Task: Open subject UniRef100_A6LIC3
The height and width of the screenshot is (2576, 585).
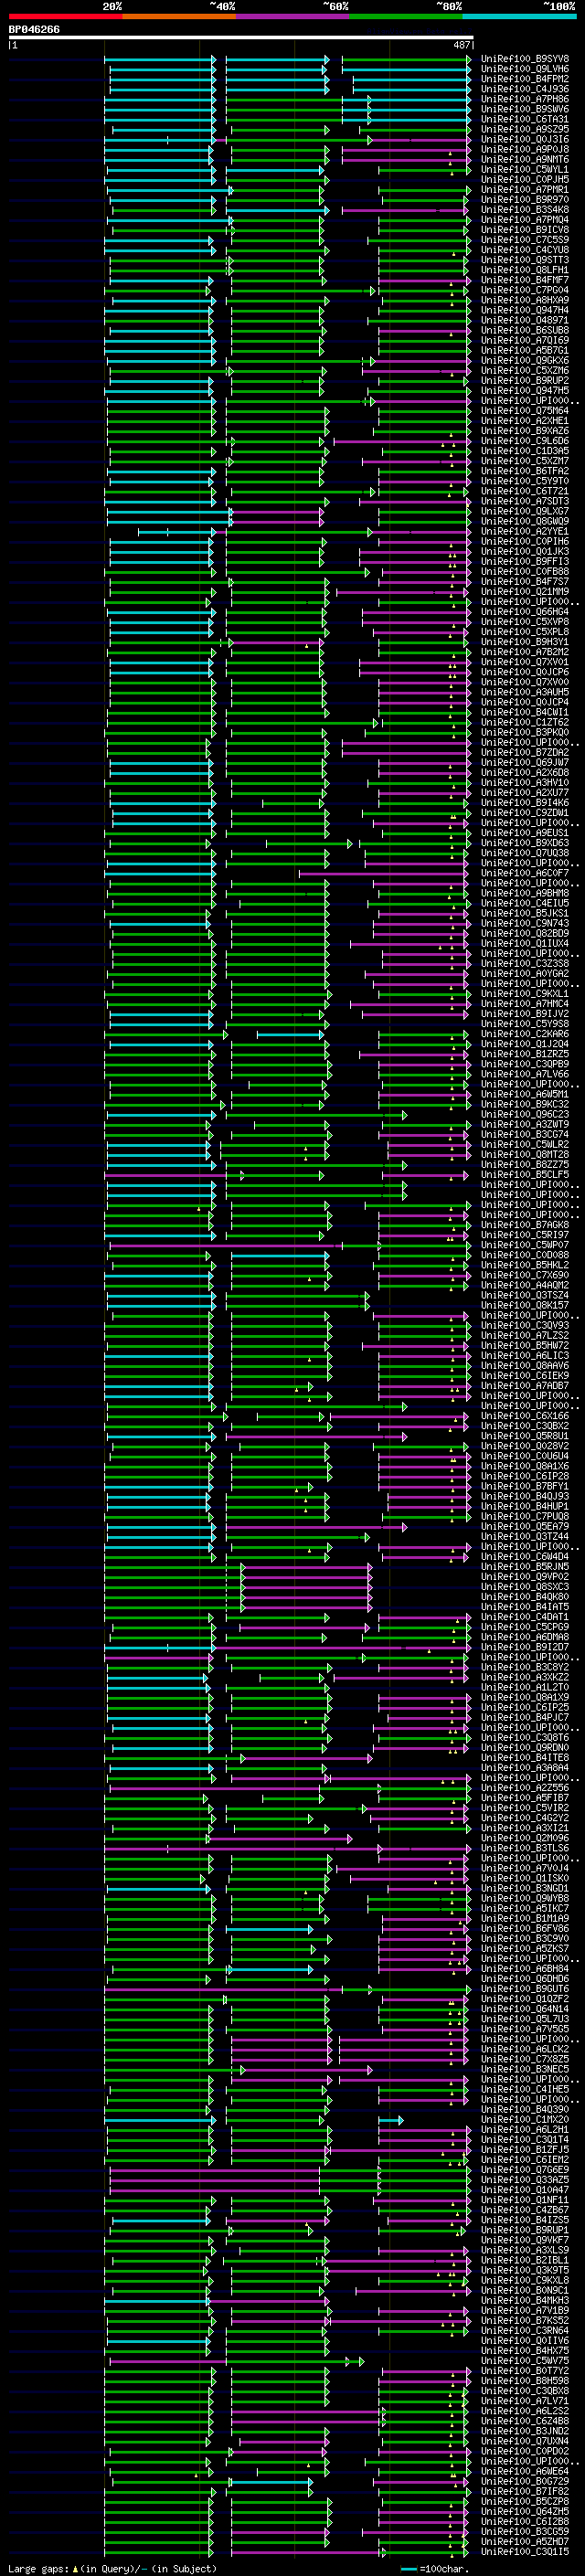Action: 524,1356
